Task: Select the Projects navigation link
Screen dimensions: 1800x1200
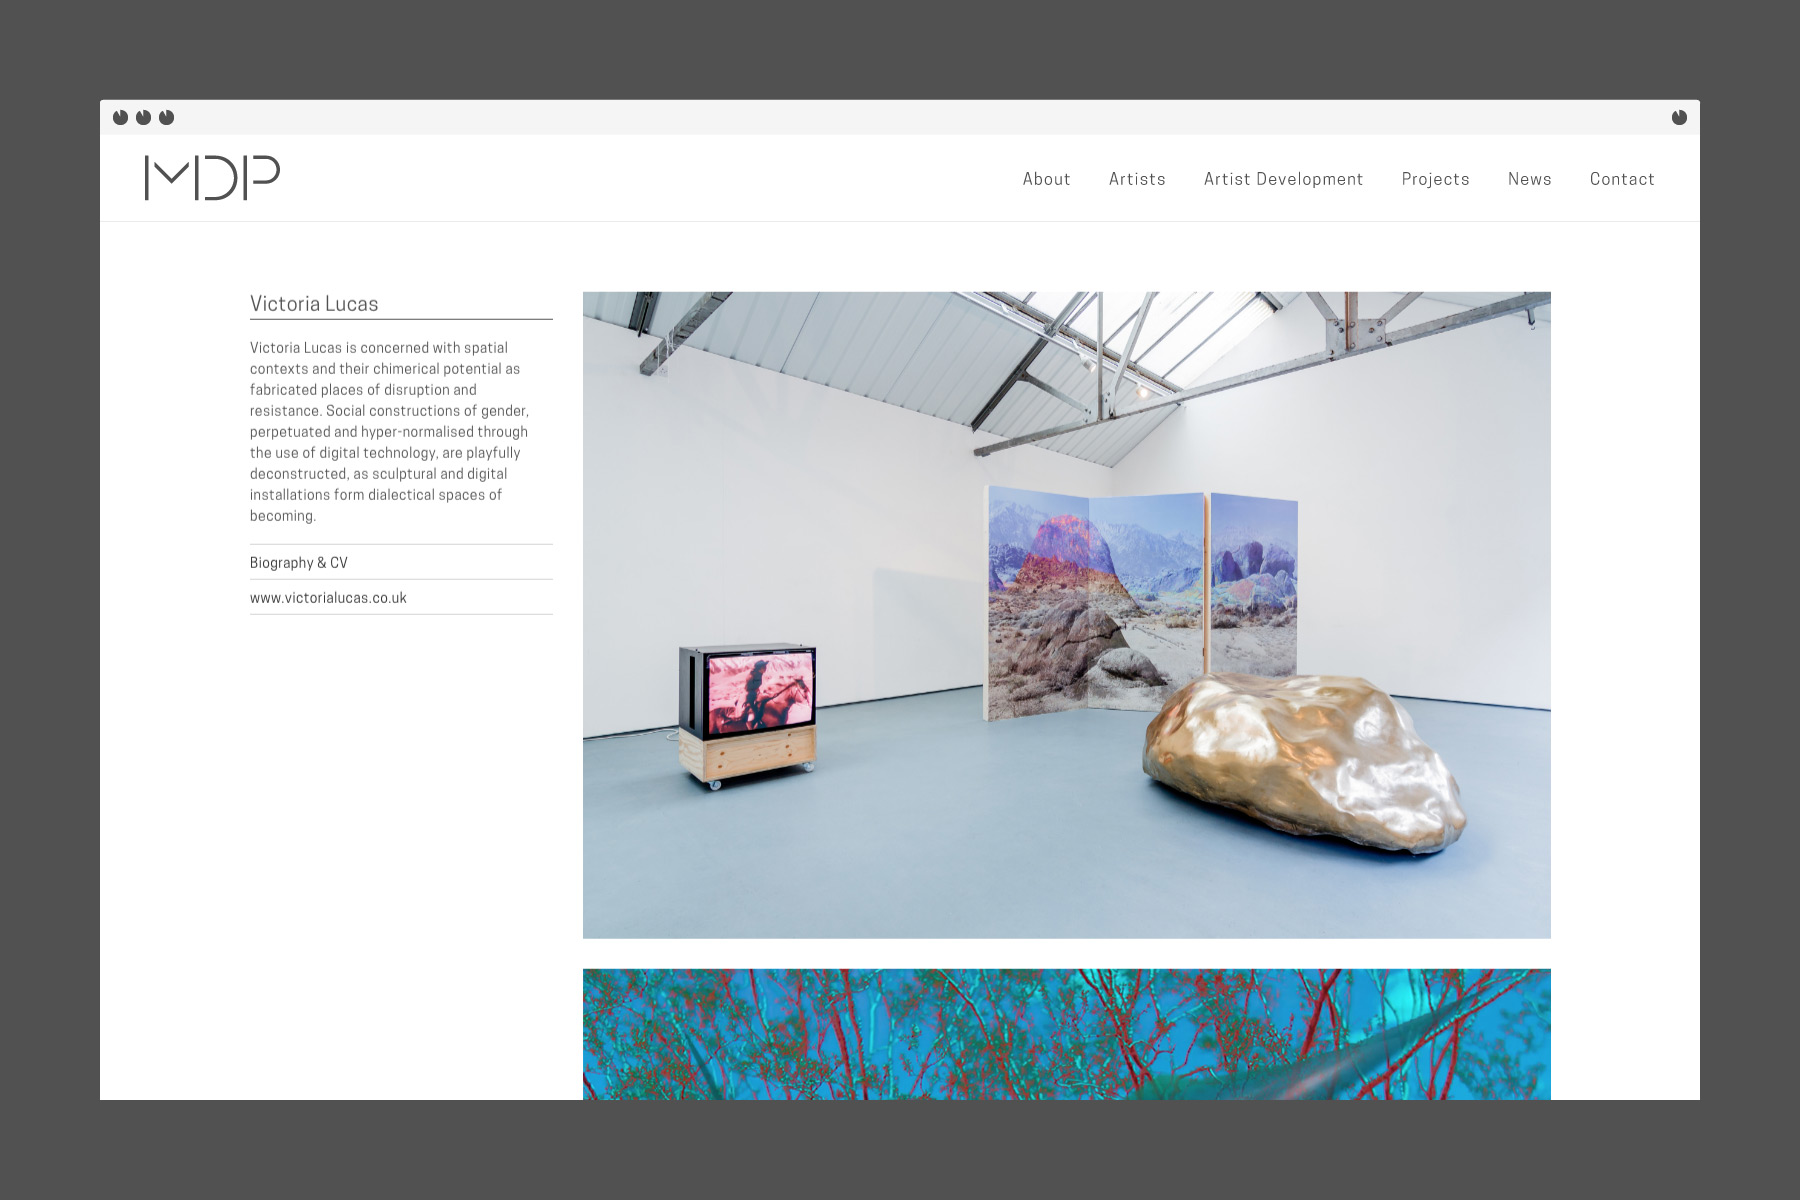Action: [x=1435, y=179]
